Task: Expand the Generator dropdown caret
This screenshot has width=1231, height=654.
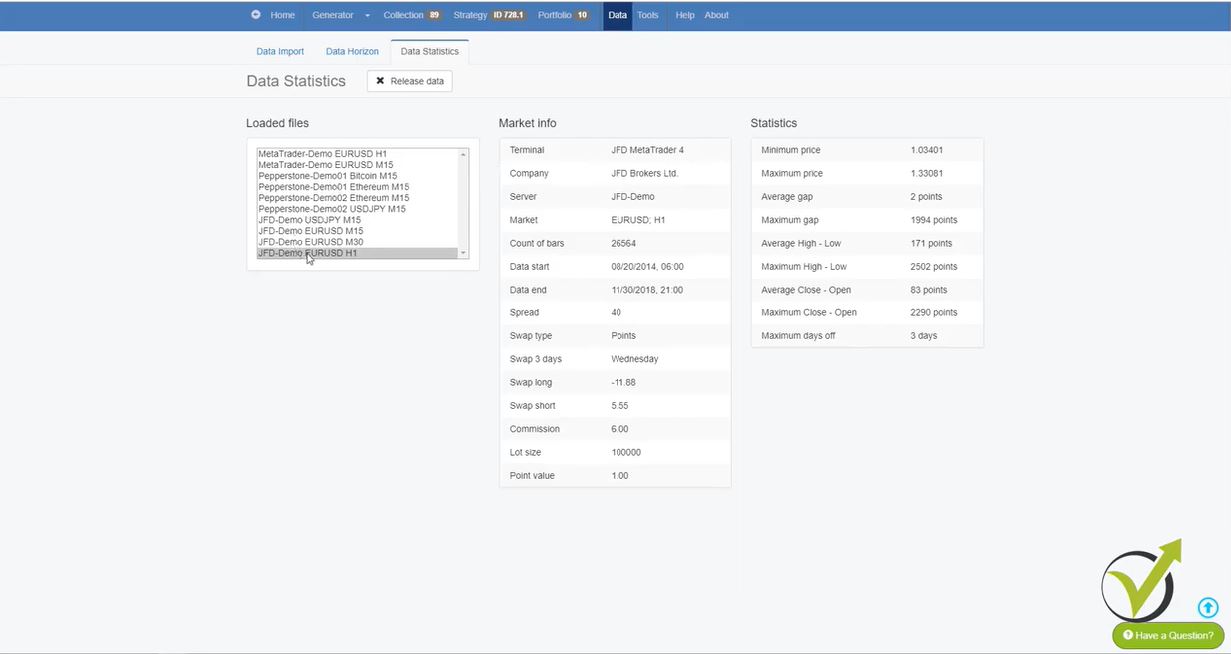Action: (x=367, y=16)
